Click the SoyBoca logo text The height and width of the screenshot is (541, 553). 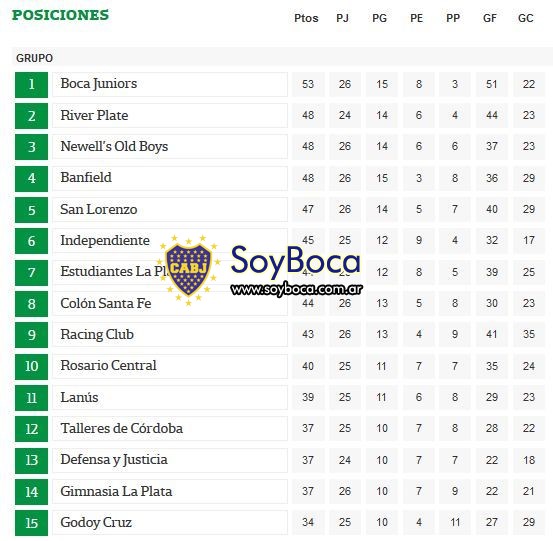(296, 262)
